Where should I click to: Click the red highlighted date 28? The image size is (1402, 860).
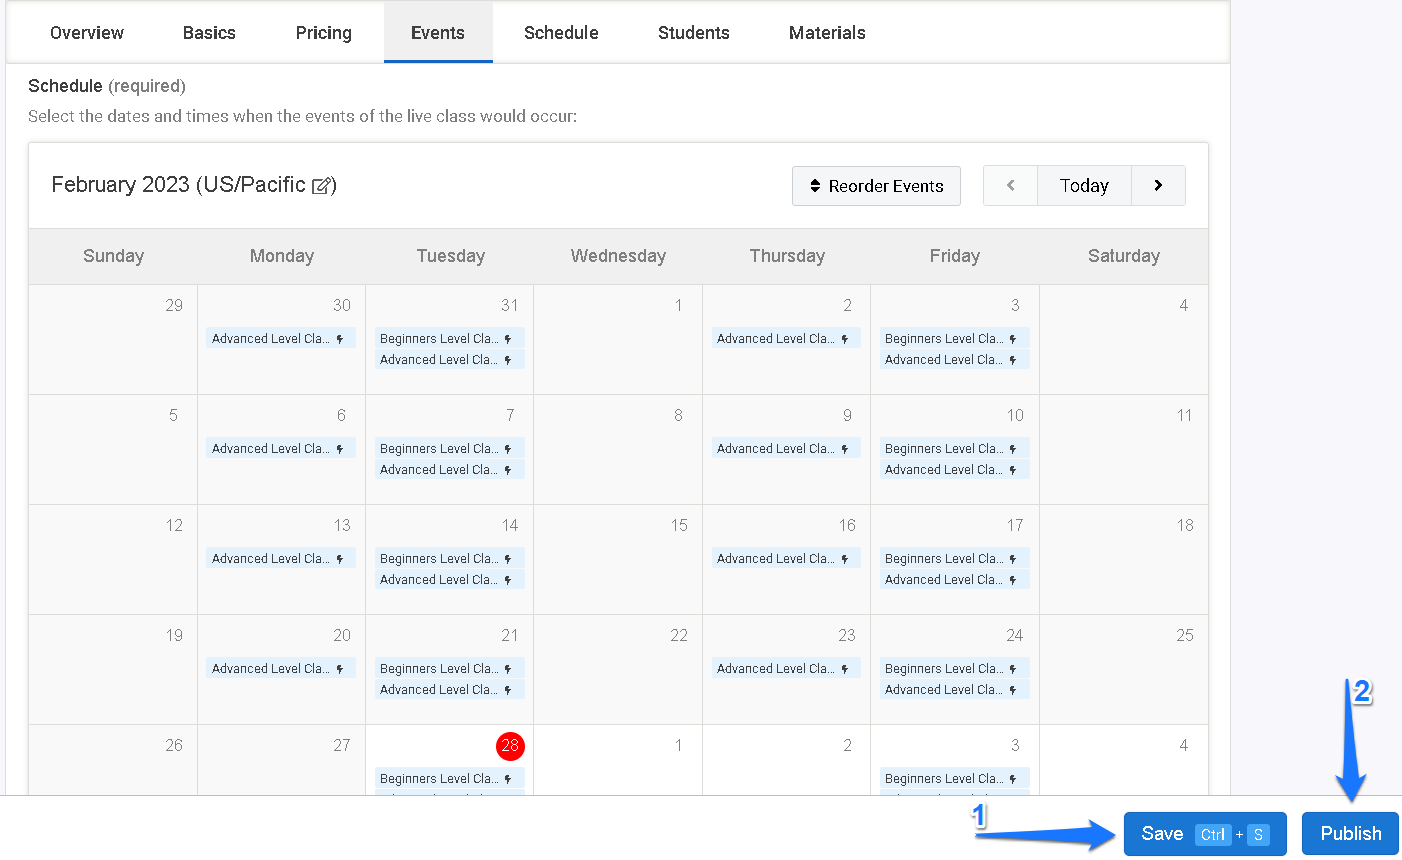510,746
